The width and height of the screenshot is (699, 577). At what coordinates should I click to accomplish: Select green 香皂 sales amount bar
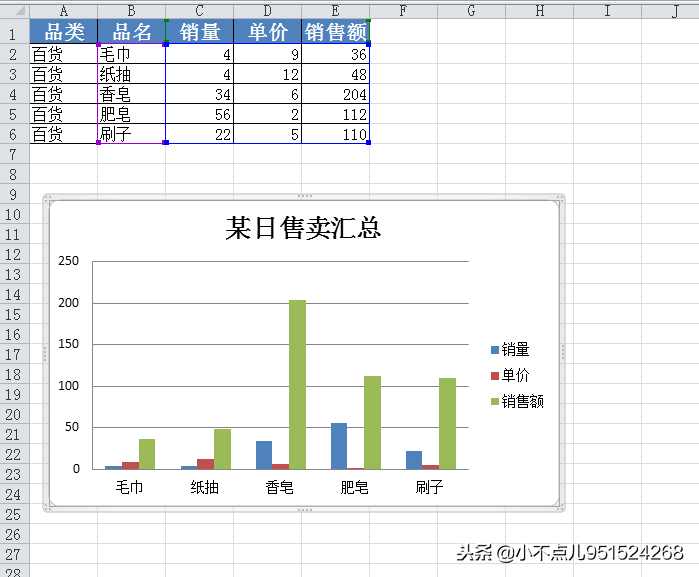[x=297, y=384]
